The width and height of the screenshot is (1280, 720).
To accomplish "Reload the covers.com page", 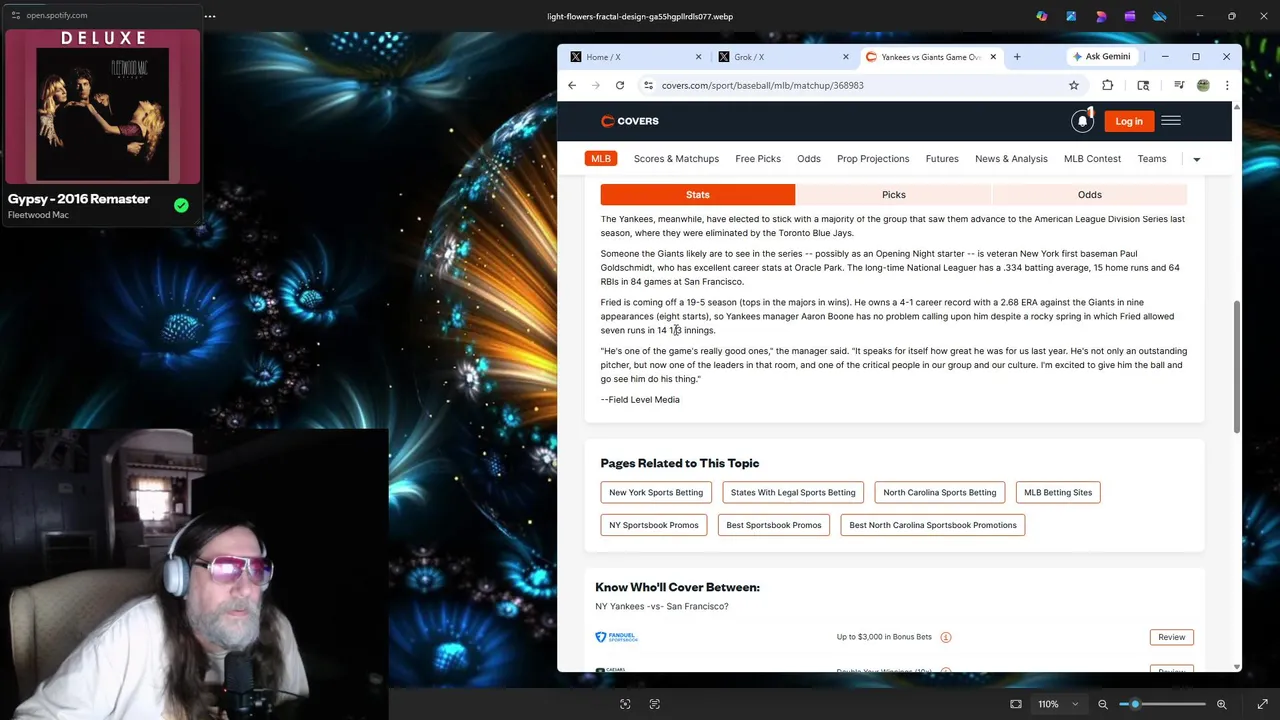I will [620, 85].
